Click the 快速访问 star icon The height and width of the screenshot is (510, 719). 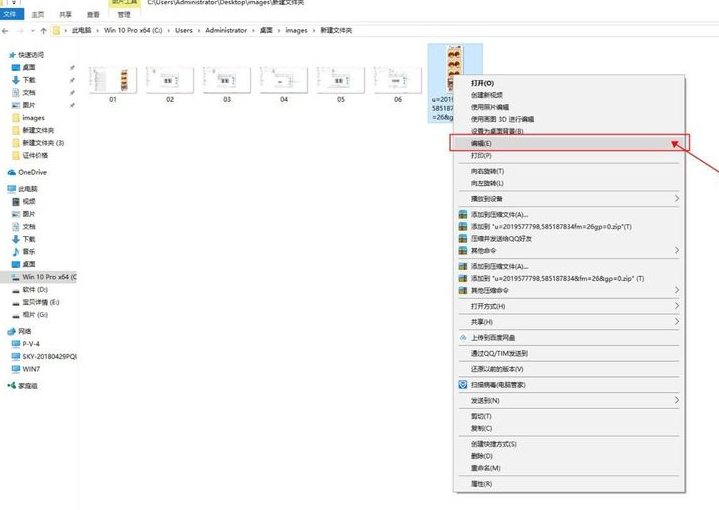(x=12, y=55)
